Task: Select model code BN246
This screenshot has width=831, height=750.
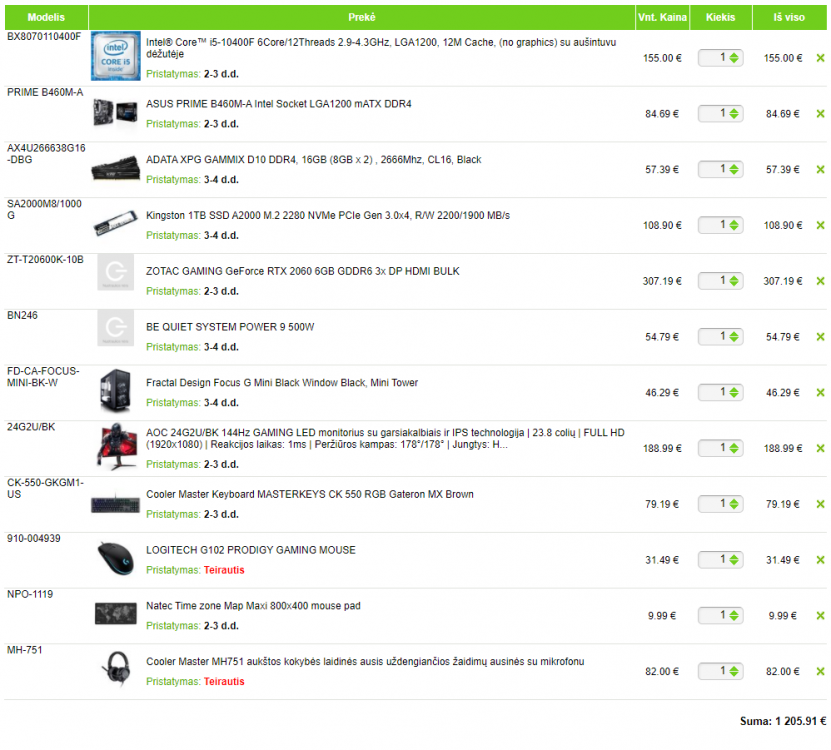Action: click(22, 315)
